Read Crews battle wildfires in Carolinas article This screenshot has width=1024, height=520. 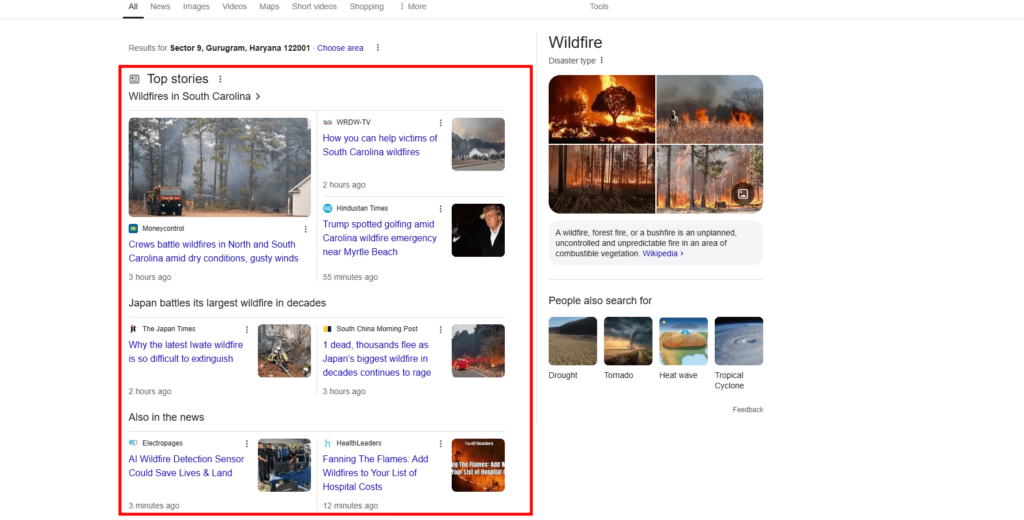pyautogui.click(x=214, y=252)
